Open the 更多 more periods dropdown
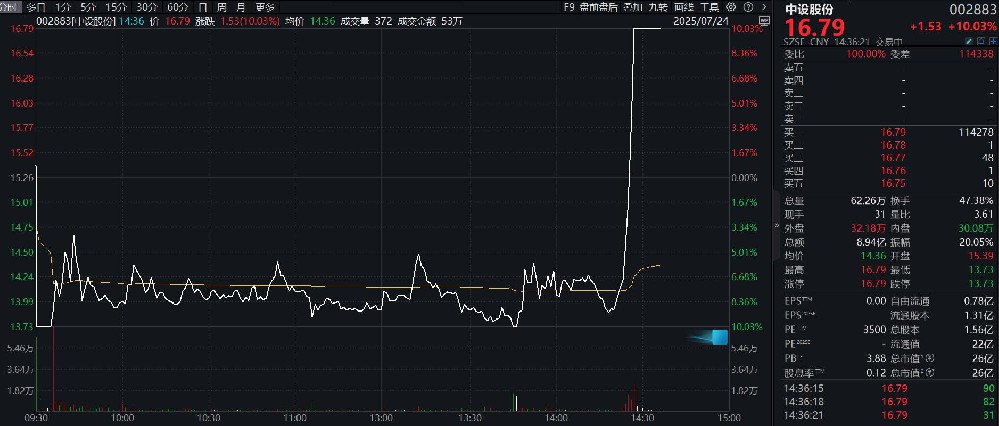999x426 pixels. 264,7
